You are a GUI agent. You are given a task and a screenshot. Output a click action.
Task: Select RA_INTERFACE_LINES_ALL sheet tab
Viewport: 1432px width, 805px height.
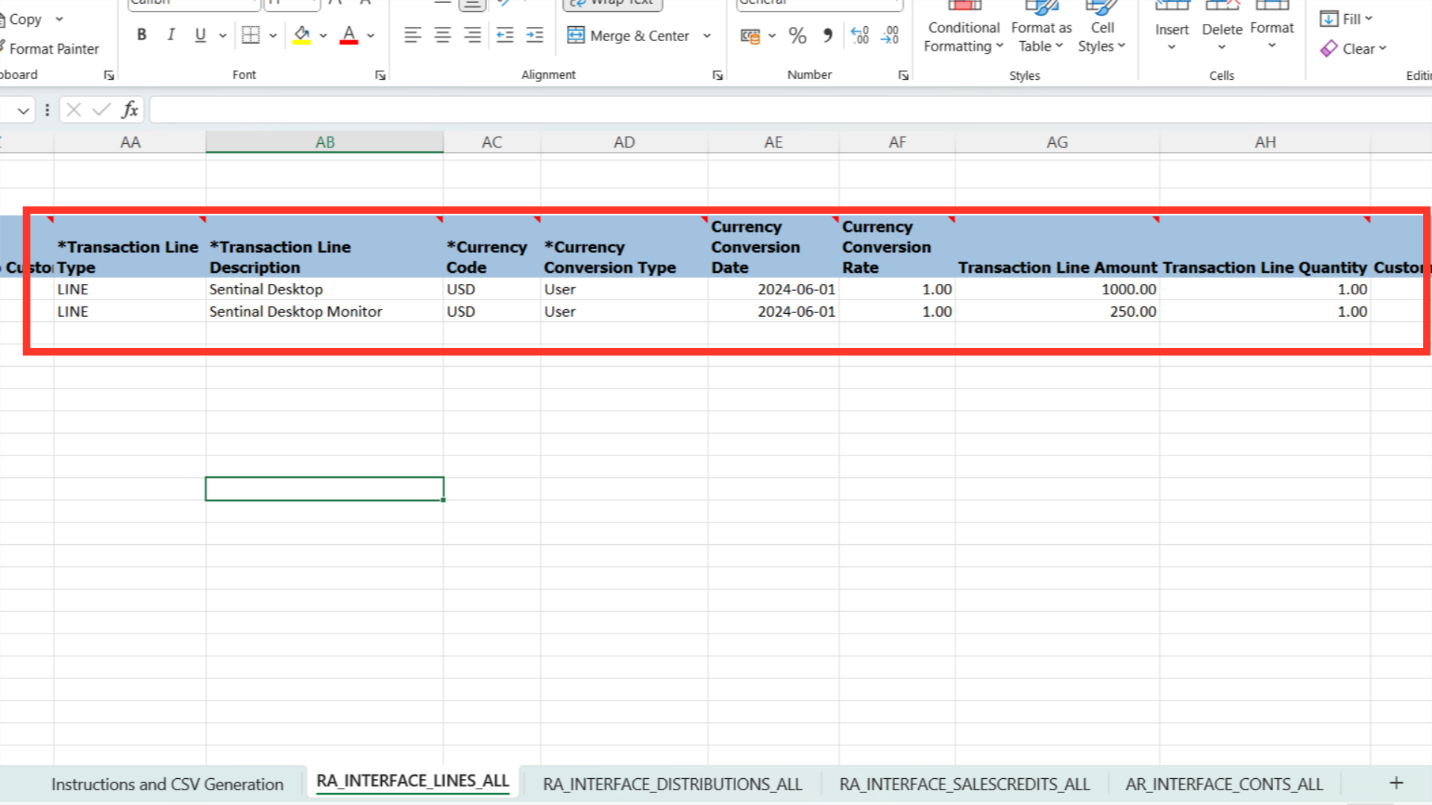[x=413, y=781]
